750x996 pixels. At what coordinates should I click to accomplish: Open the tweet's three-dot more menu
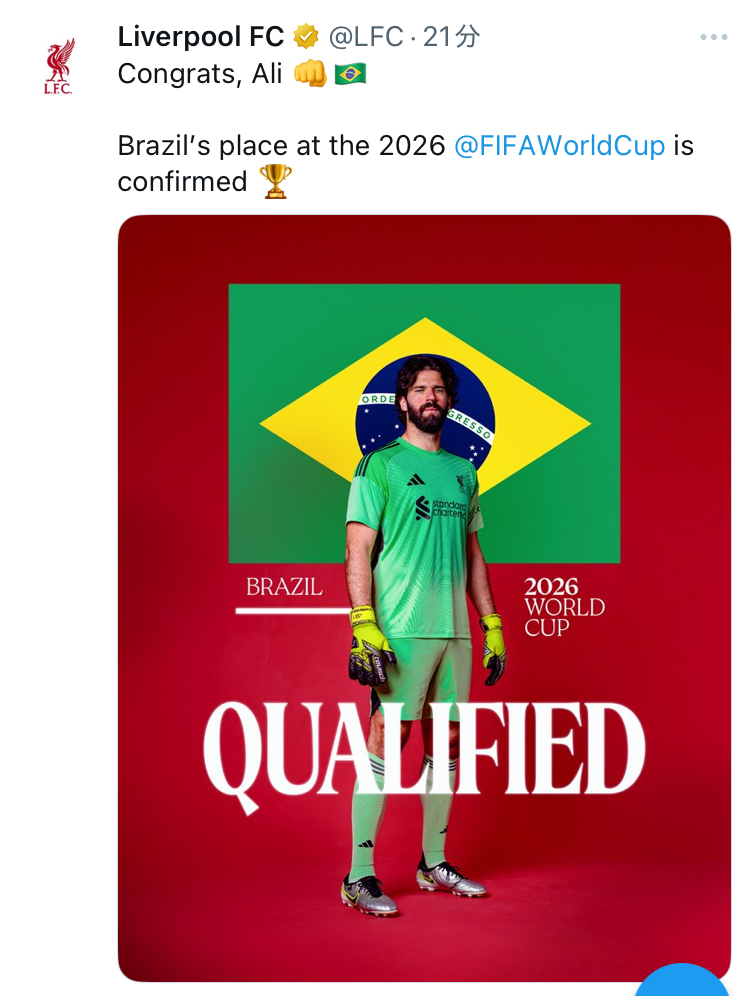[713, 37]
